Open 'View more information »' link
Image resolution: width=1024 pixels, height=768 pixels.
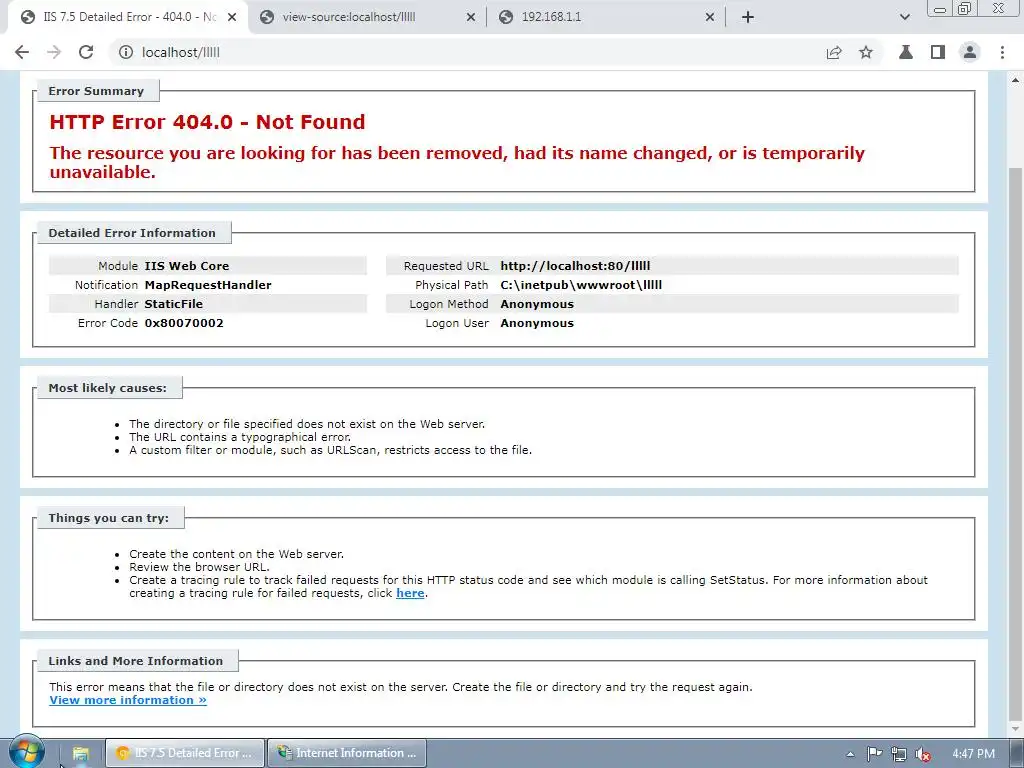click(x=128, y=700)
